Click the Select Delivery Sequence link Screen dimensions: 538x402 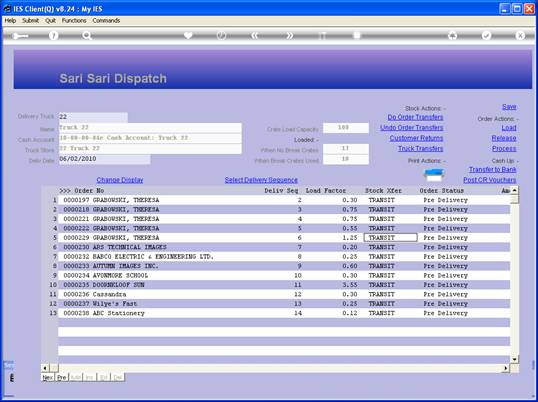261,180
